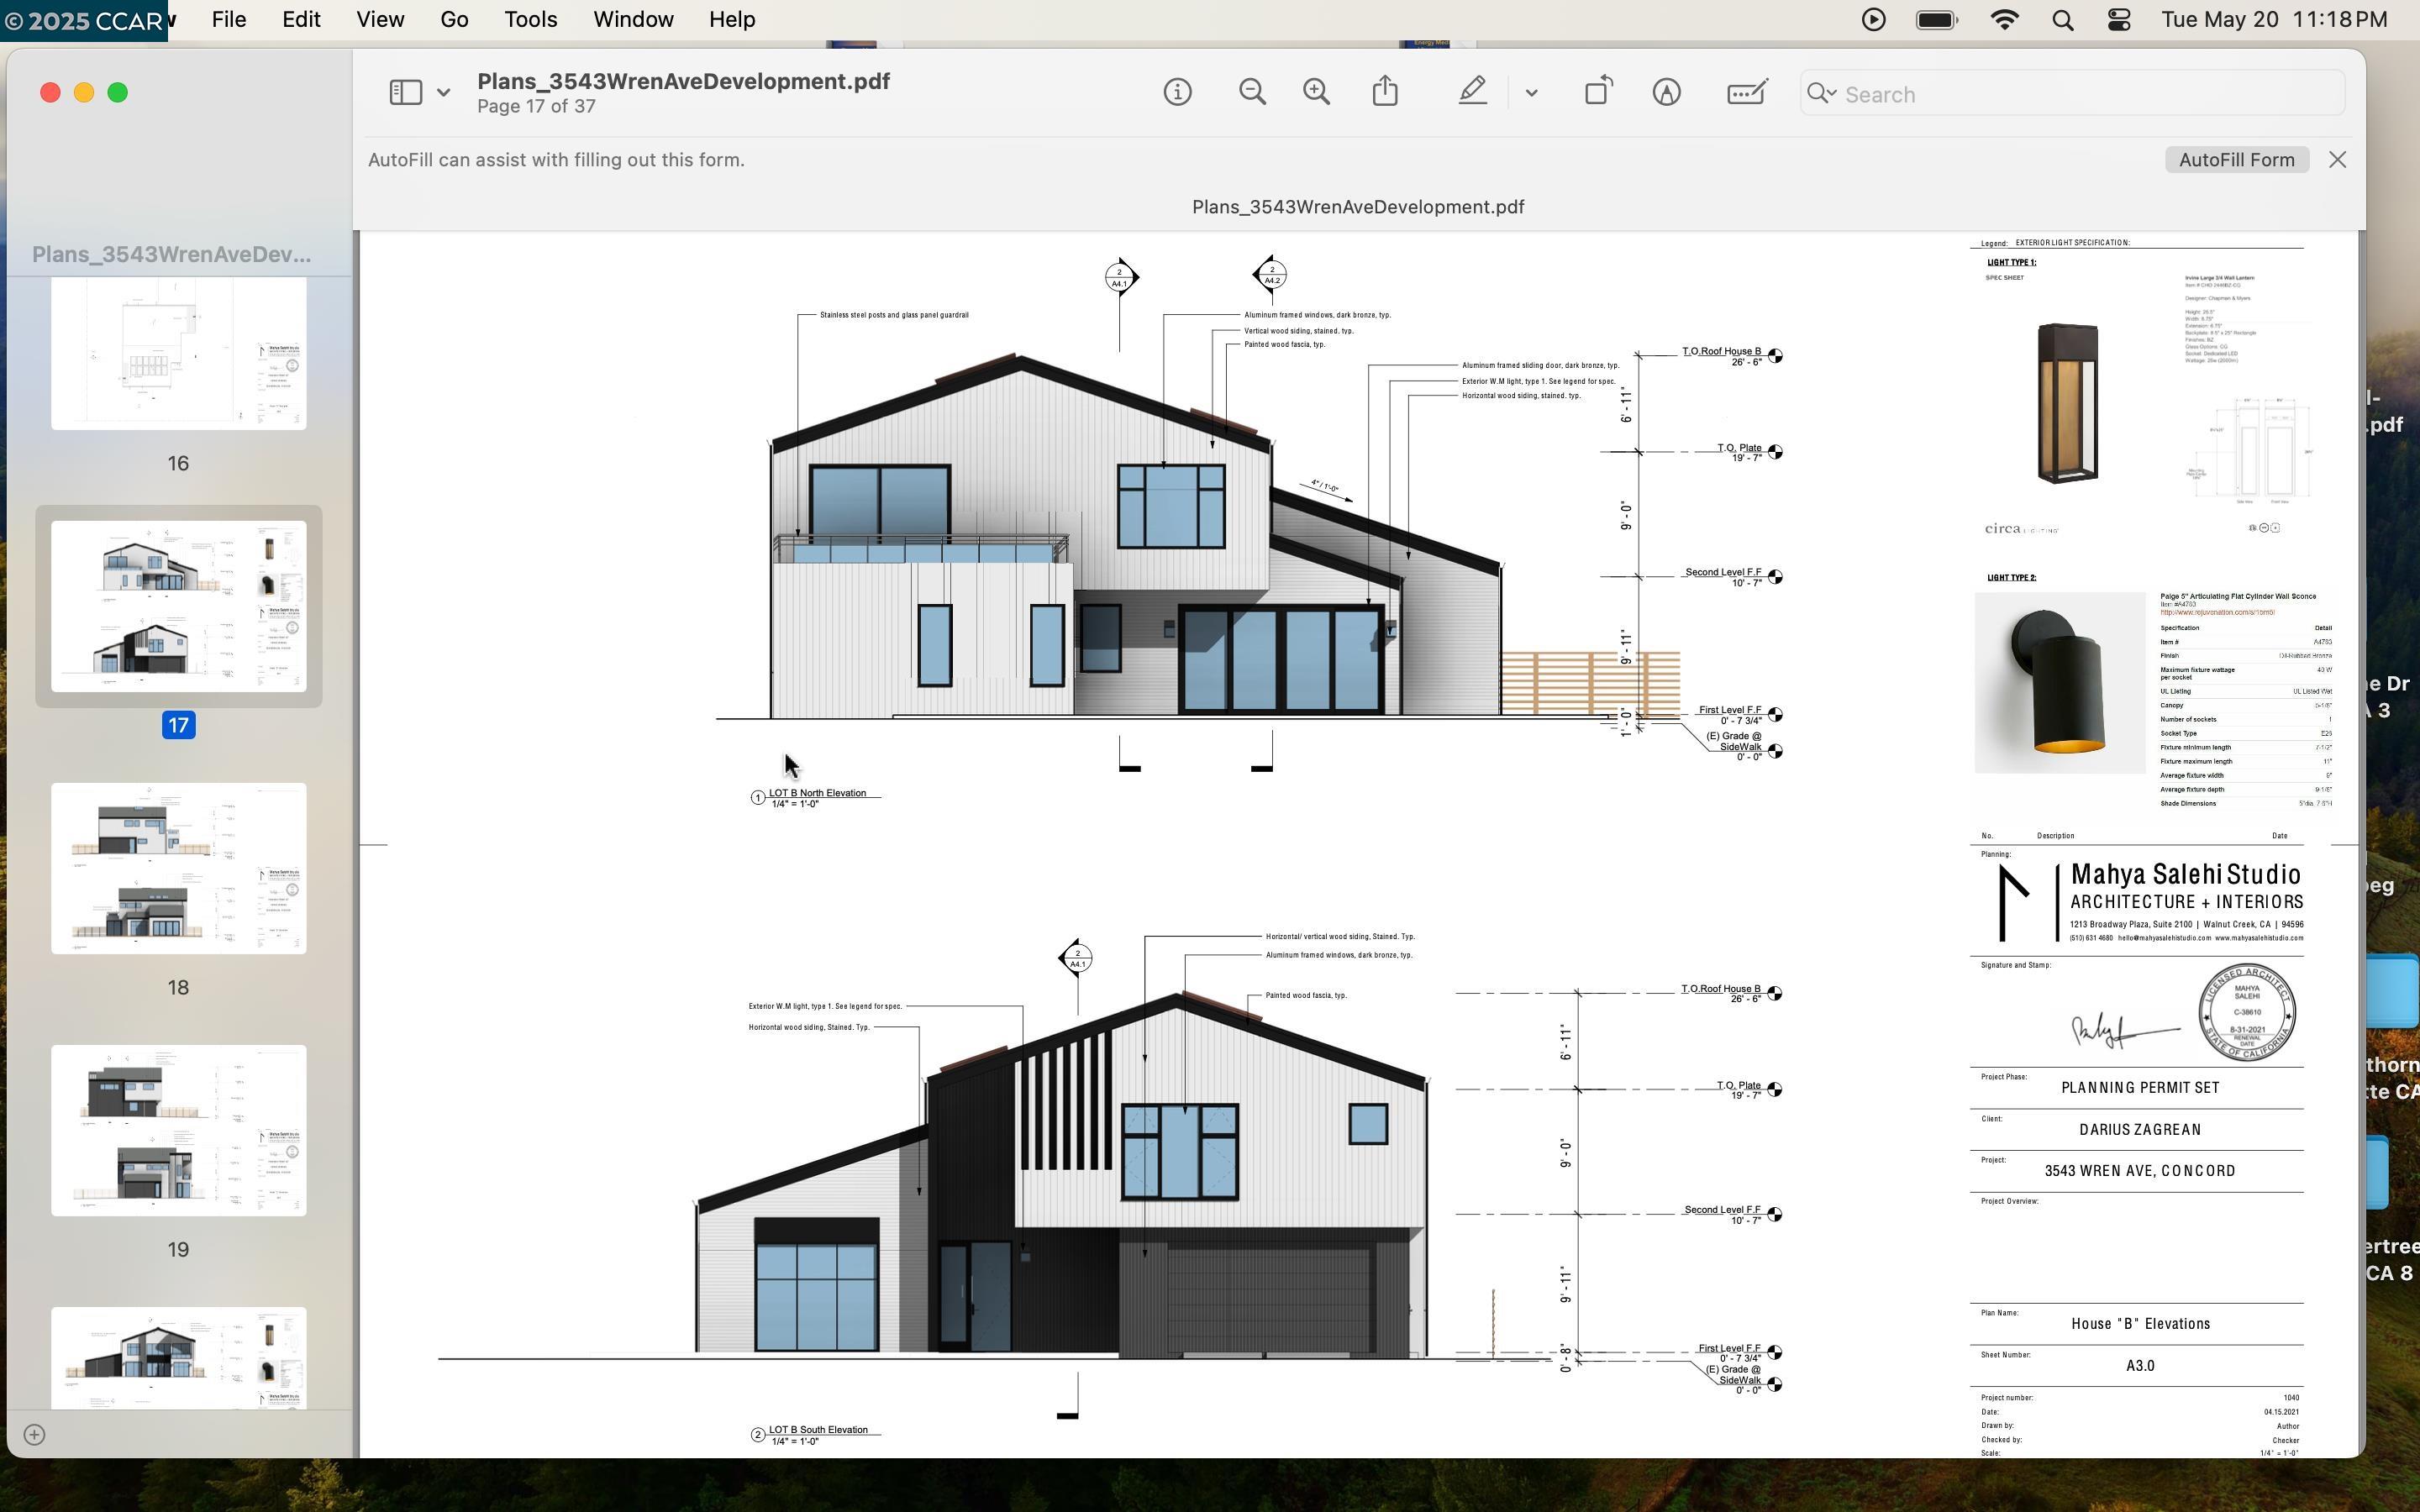This screenshot has width=2420, height=1512.
Task: Click the AutoFill Form button
Action: (2236, 160)
